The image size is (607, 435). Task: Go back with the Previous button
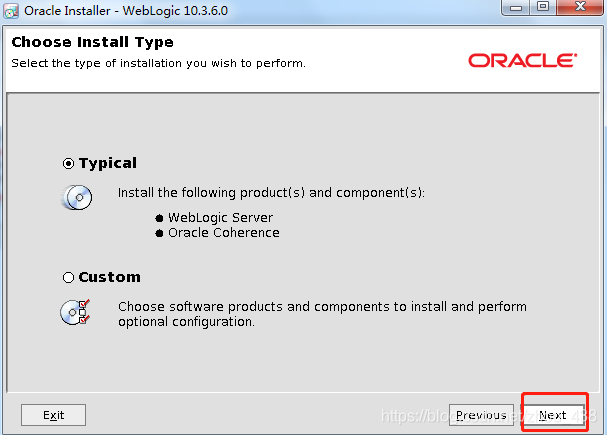pyautogui.click(x=481, y=415)
